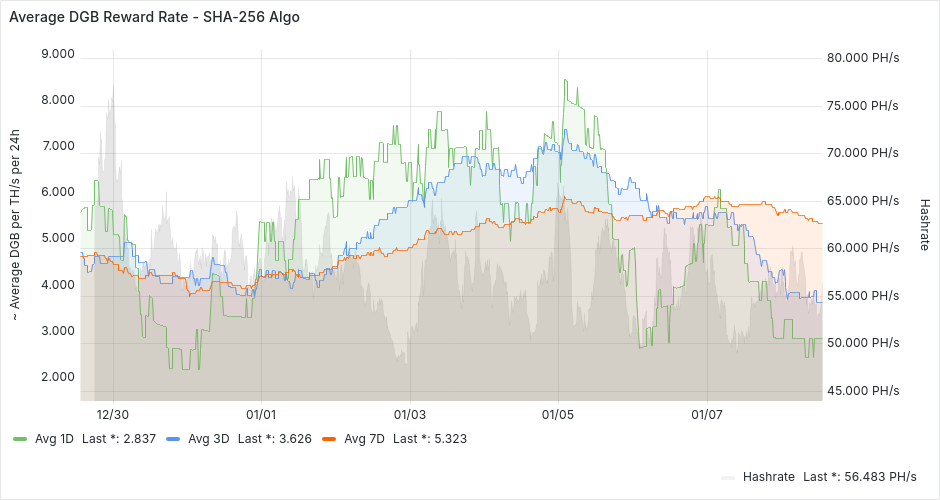Click the 01/07 date on x-axis
This screenshot has width=940, height=500.
point(707,414)
